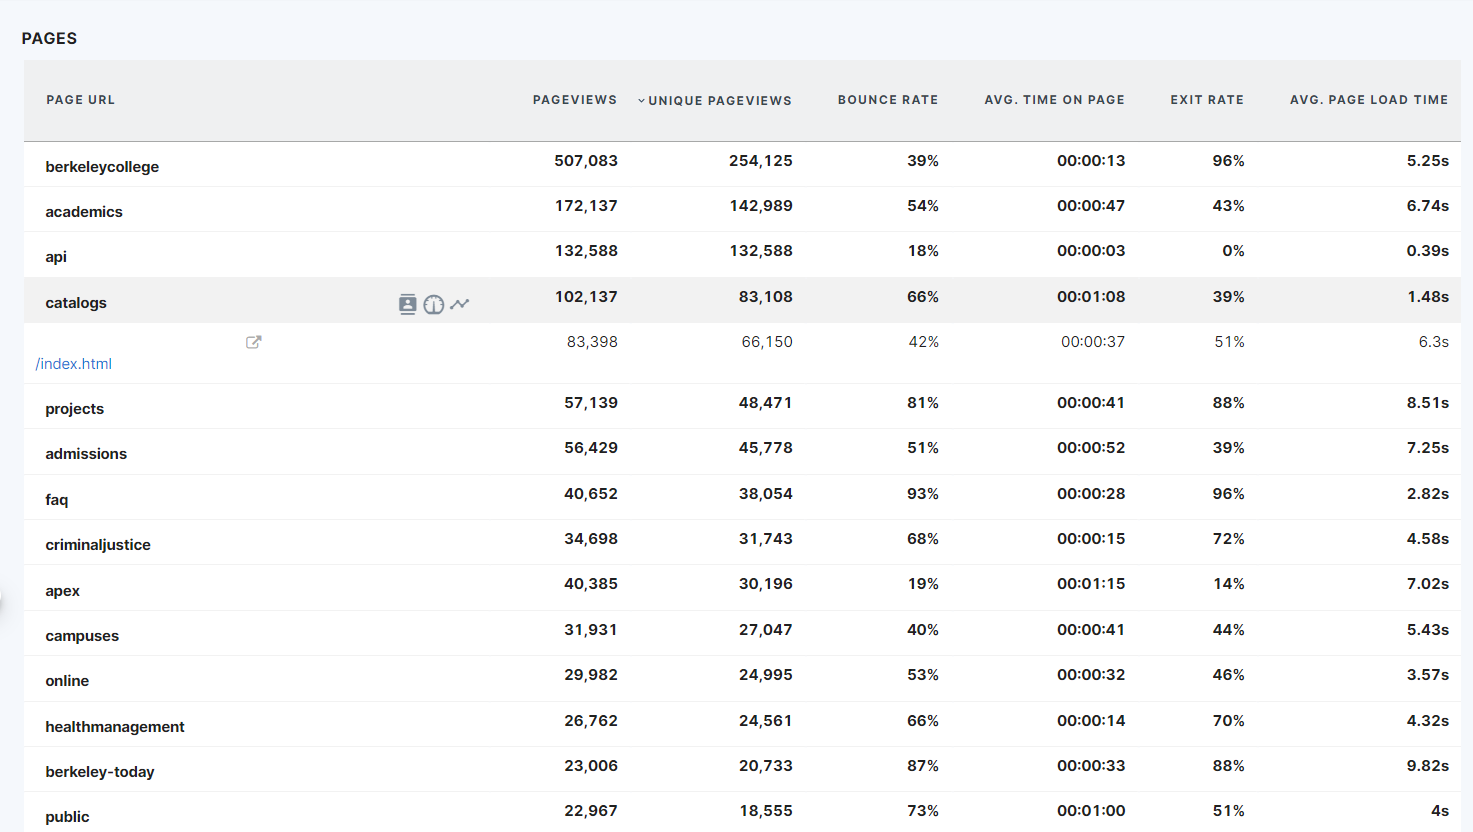Expand the criminaljustice row

(x=98, y=545)
